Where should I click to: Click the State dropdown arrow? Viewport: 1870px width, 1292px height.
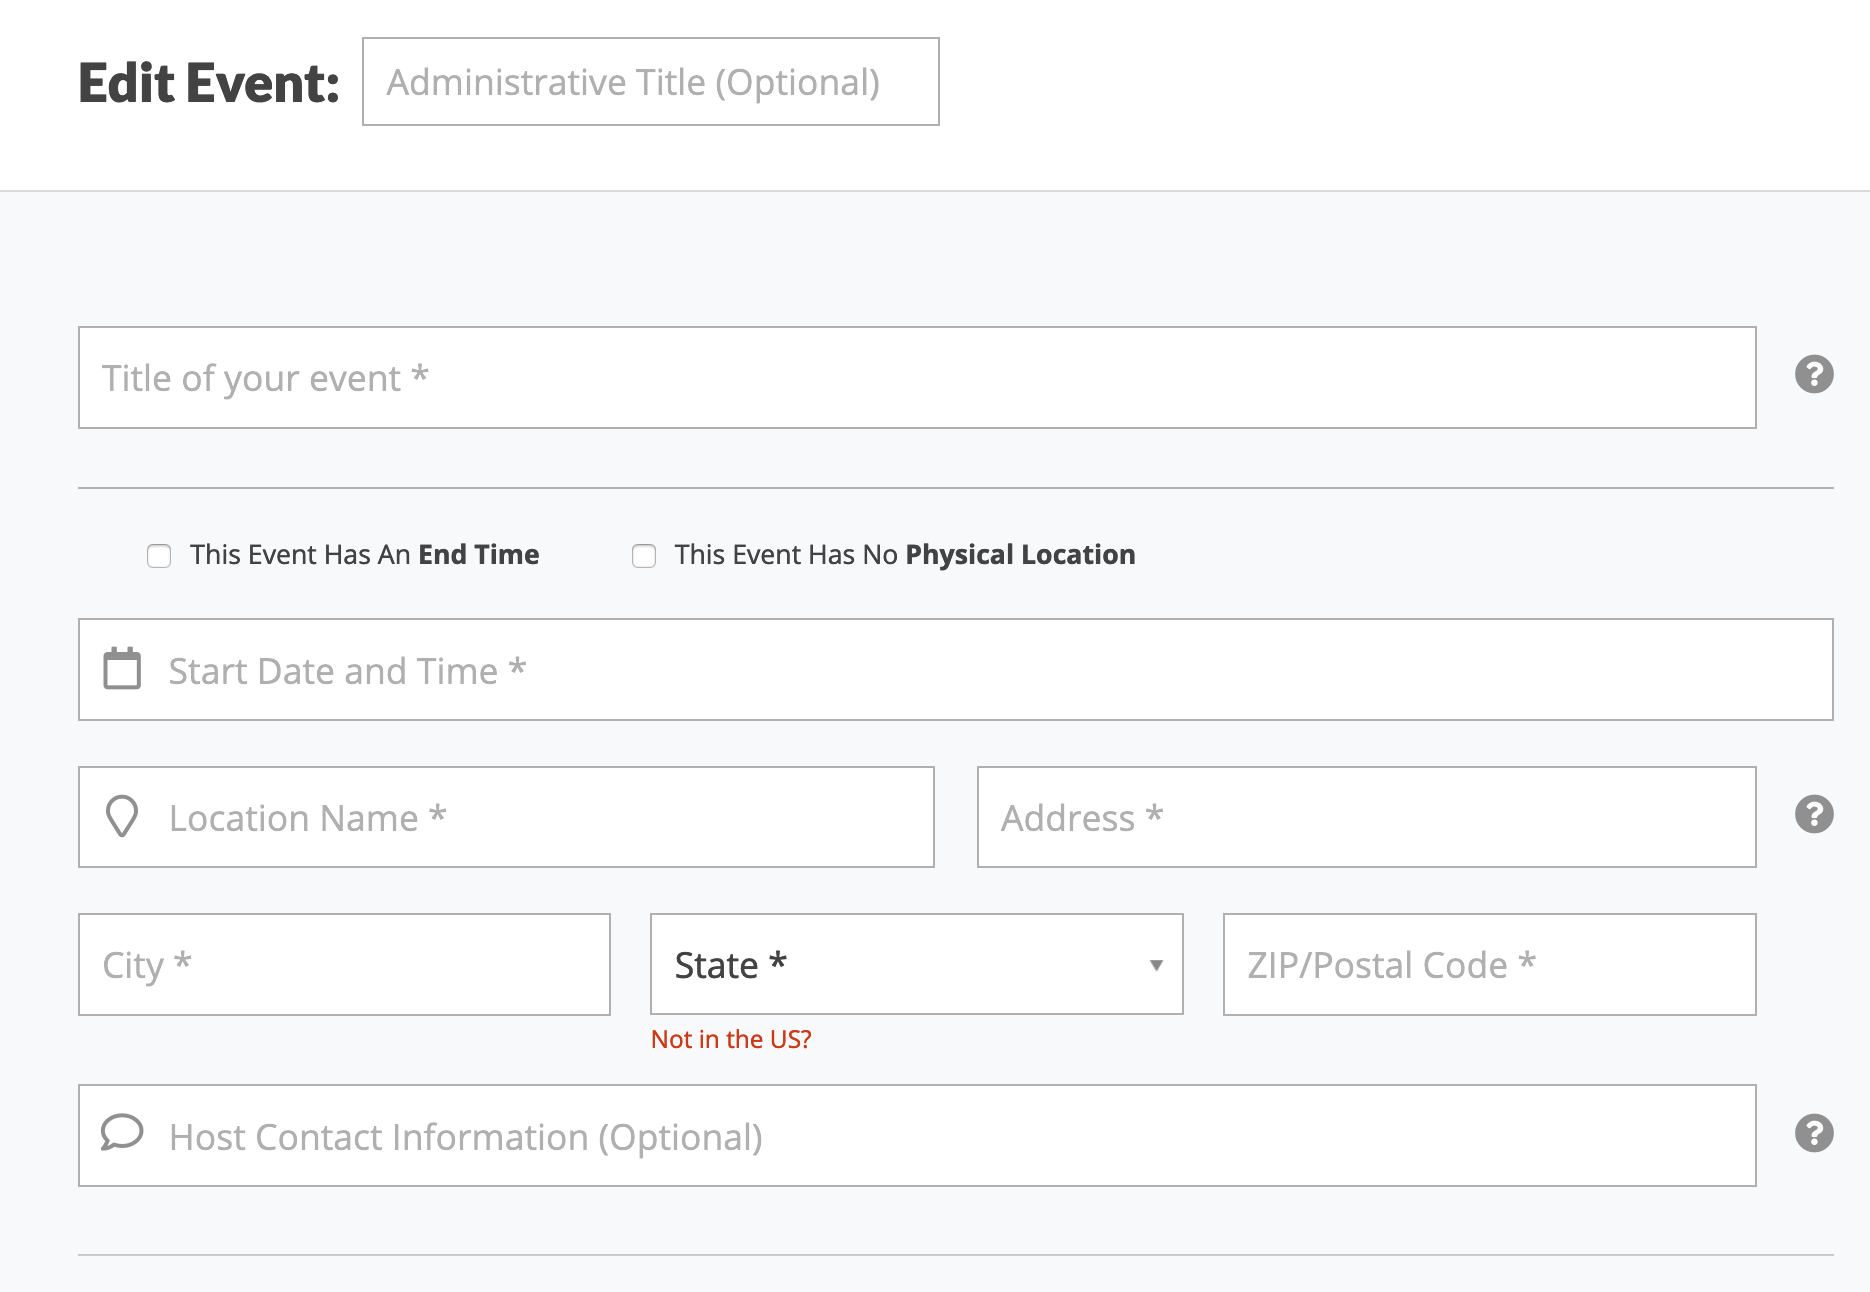pos(1156,965)
